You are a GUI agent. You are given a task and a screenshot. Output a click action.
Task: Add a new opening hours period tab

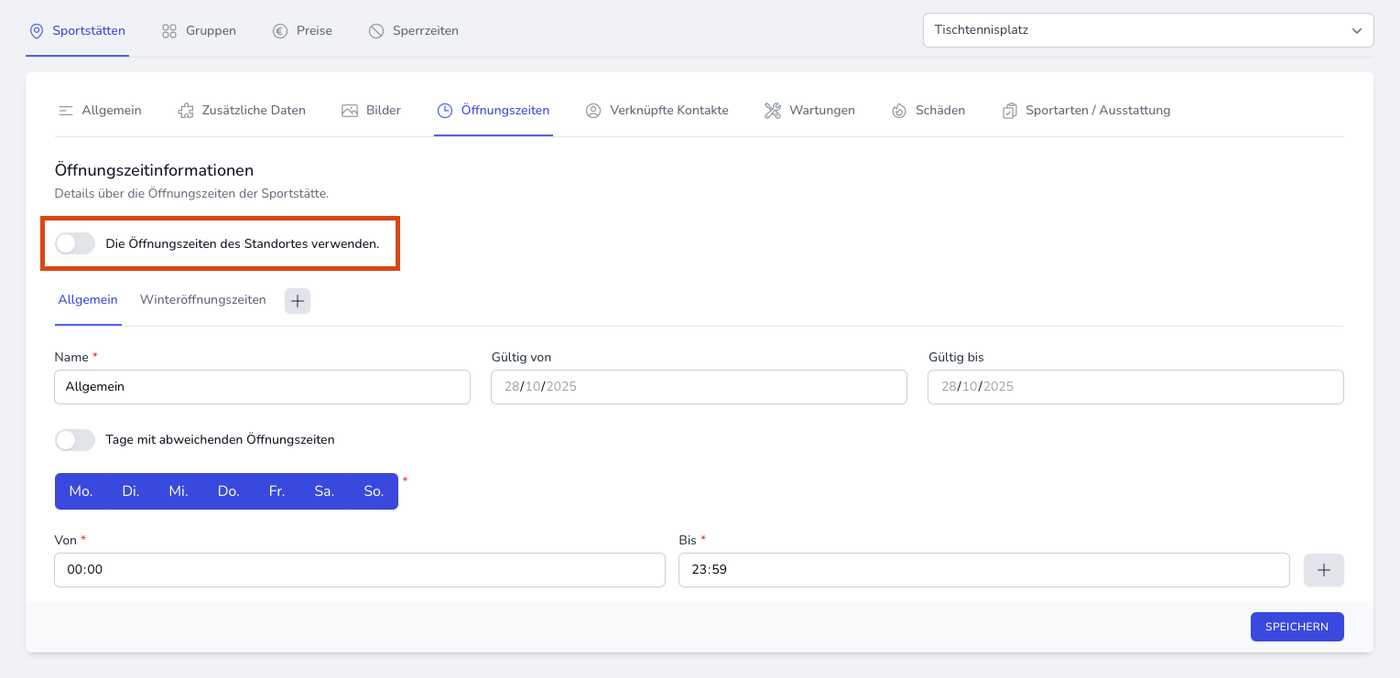298,300
